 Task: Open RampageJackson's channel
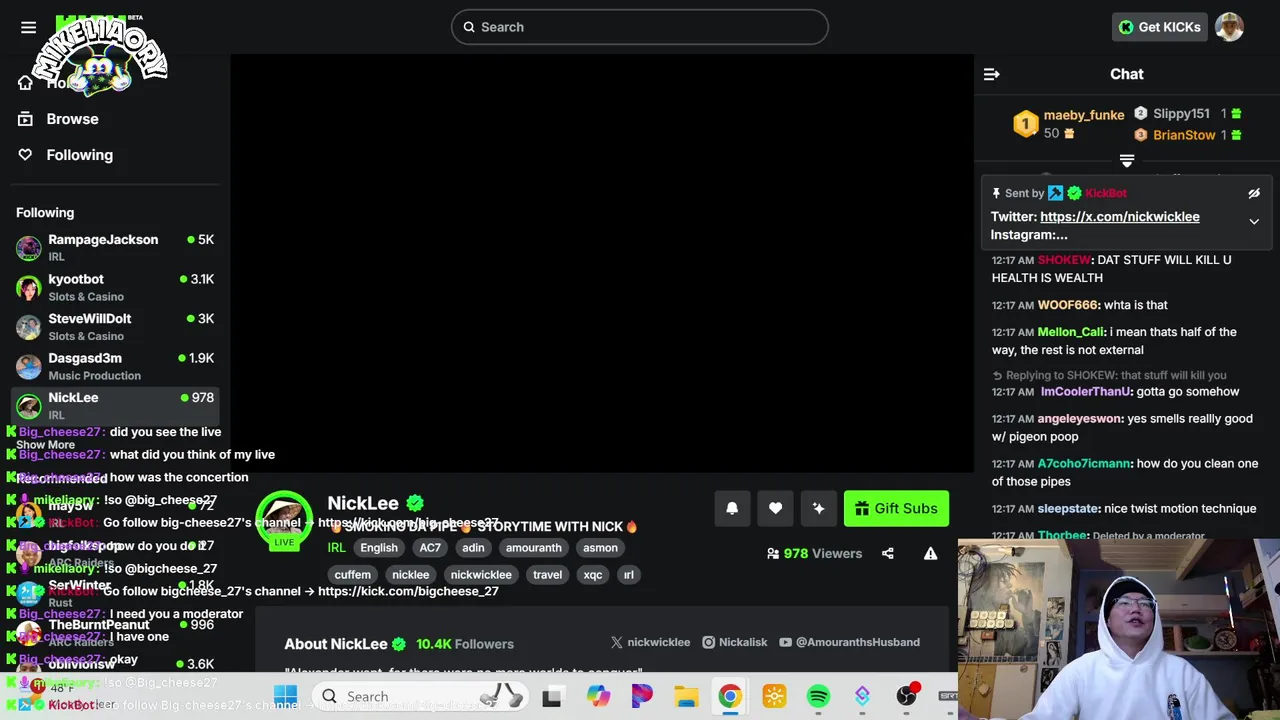click(x=115, y=247)
